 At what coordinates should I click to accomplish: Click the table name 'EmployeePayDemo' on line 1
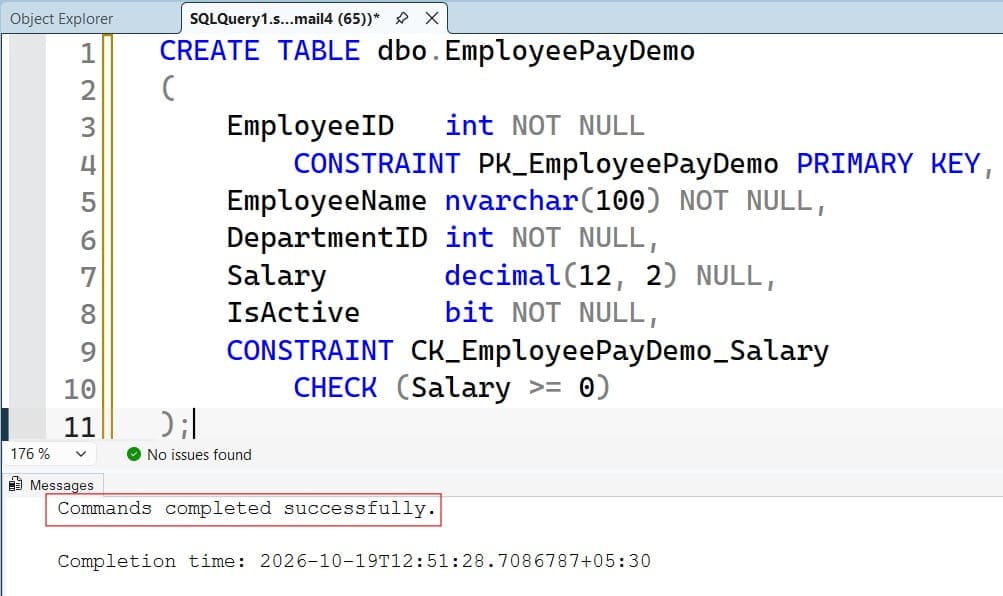569,52
